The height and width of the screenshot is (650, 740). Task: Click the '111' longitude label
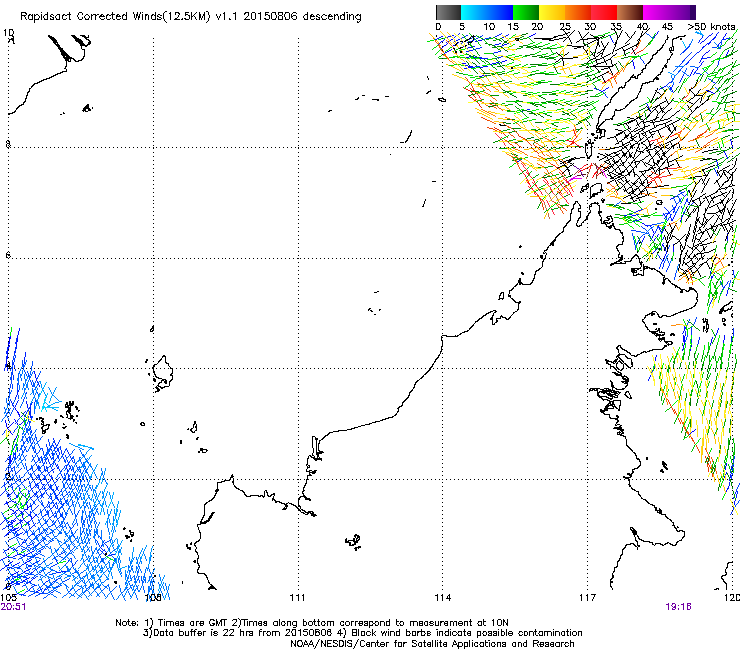297,598
